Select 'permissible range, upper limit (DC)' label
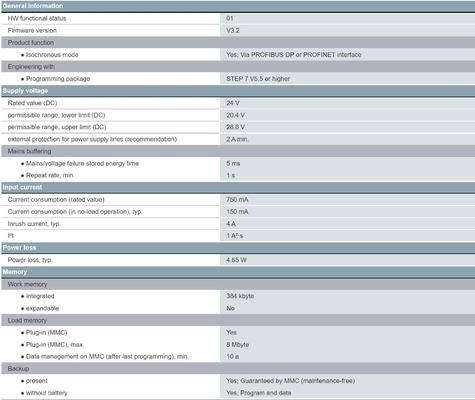 [x=57, y=127]
